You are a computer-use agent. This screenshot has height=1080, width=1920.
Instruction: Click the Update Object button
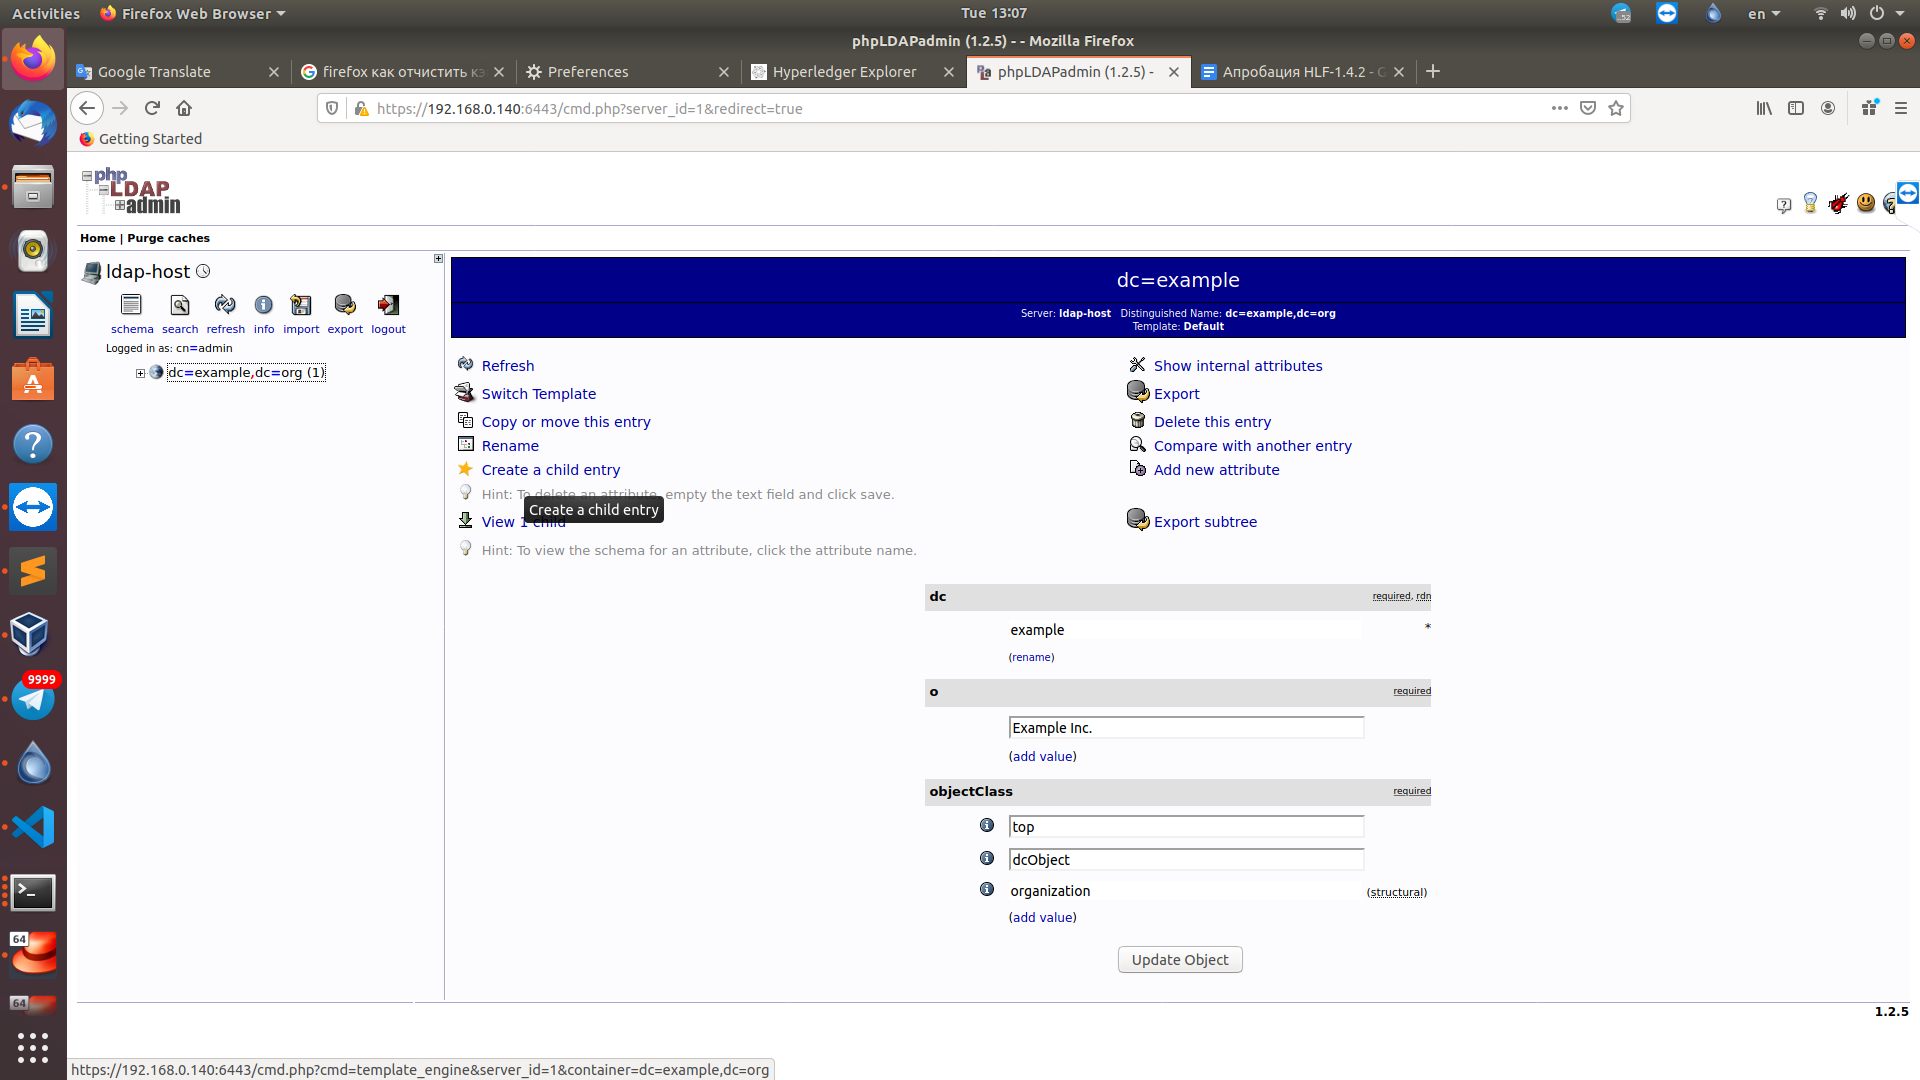pyautogui.click(x=1180, y=960)
